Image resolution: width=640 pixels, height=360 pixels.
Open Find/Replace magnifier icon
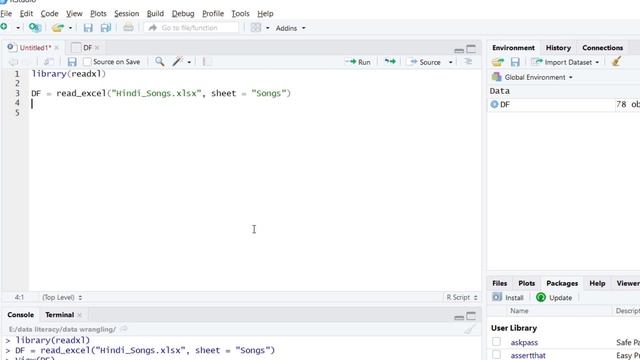pyautogui.click(x=160, y=62)
